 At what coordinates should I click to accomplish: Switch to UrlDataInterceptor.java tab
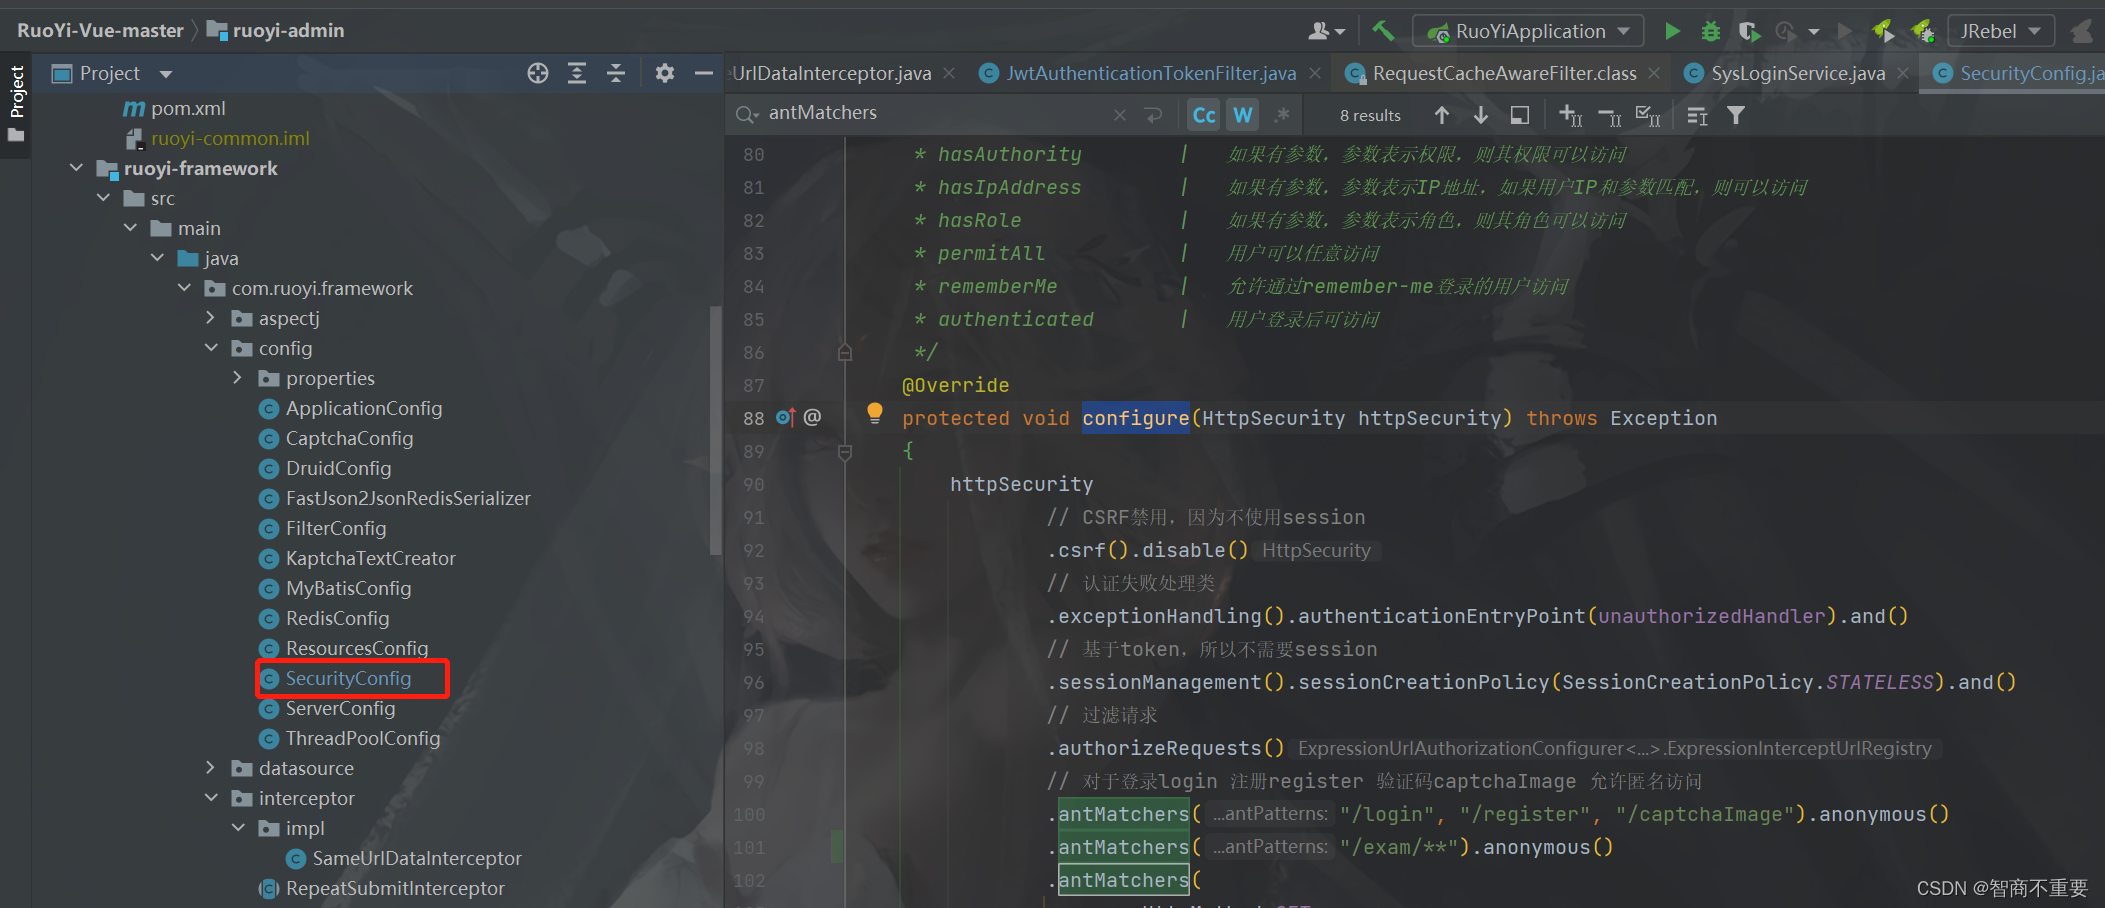[x=832, y=73]
